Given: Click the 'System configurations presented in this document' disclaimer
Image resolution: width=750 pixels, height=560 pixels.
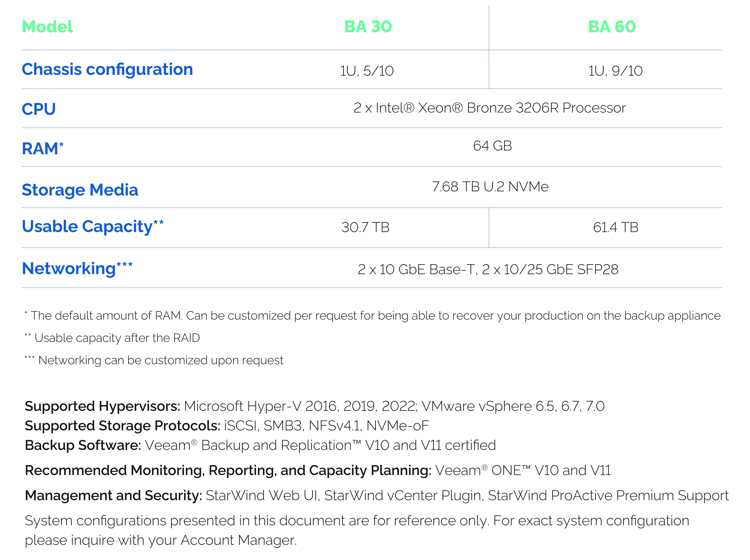Looking at the screenshot, I should pyautogui.click(x=357, y=530).
